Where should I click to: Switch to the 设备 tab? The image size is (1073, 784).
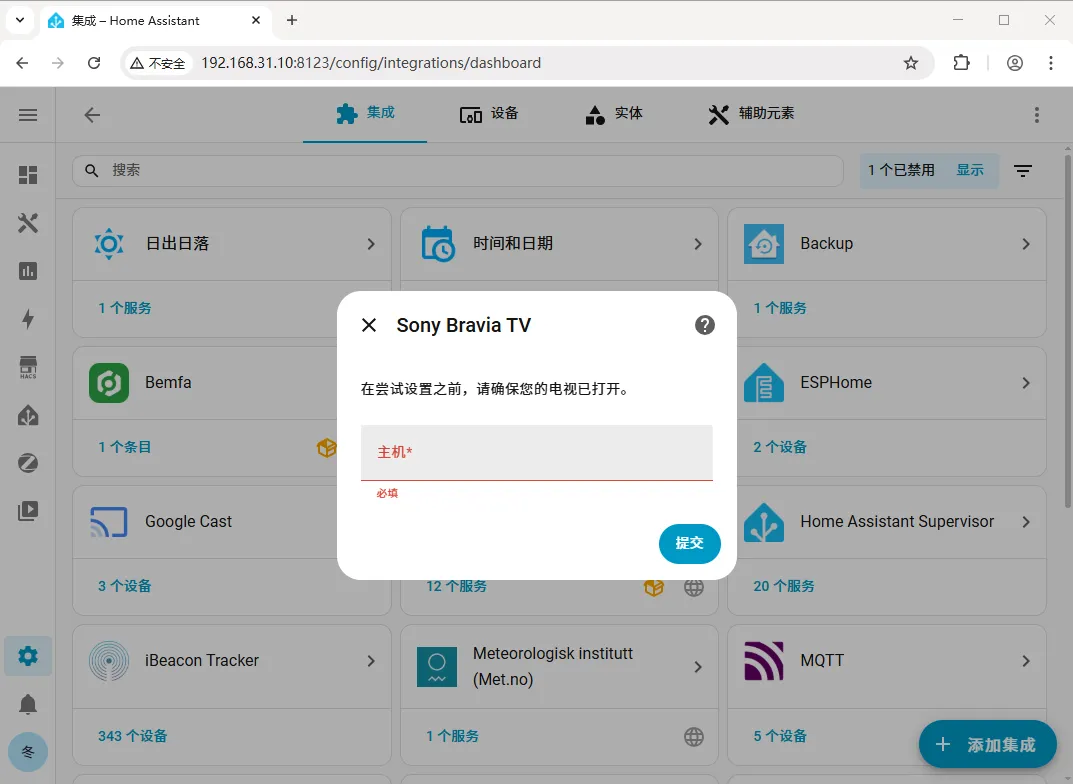(x=489, y=114)
